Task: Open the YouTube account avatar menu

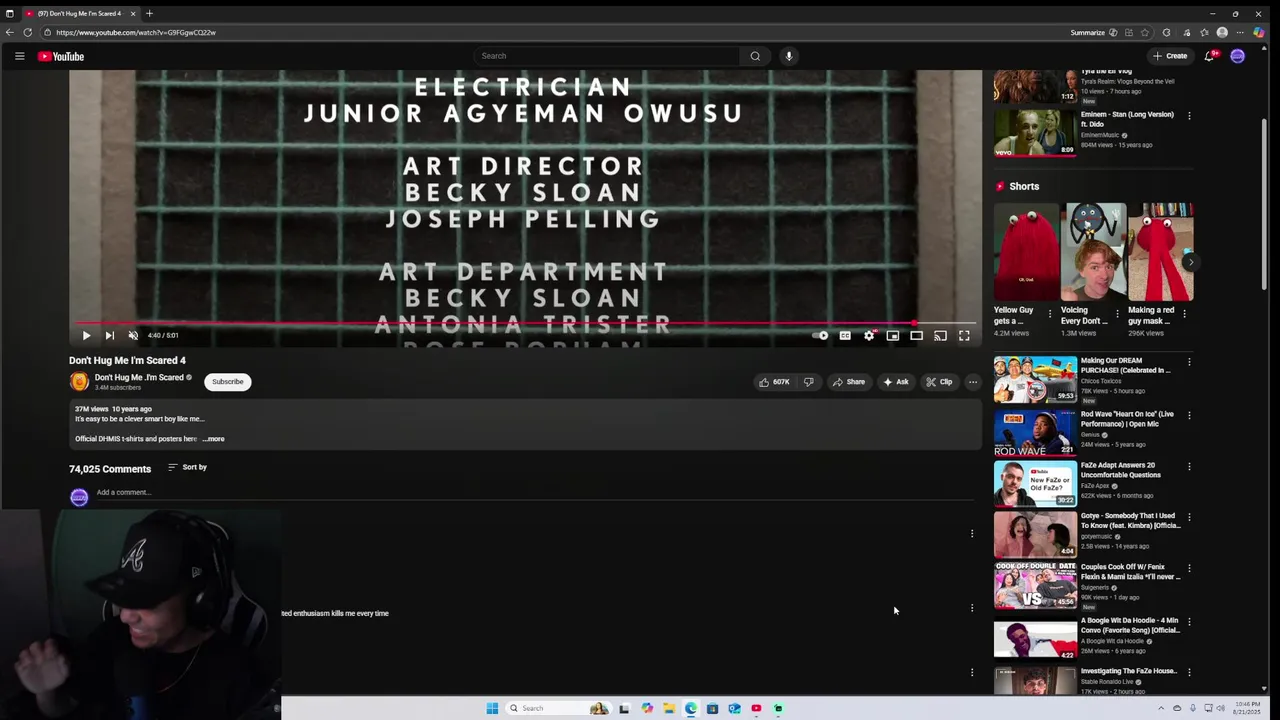Action: click(x=1237, y=56)
